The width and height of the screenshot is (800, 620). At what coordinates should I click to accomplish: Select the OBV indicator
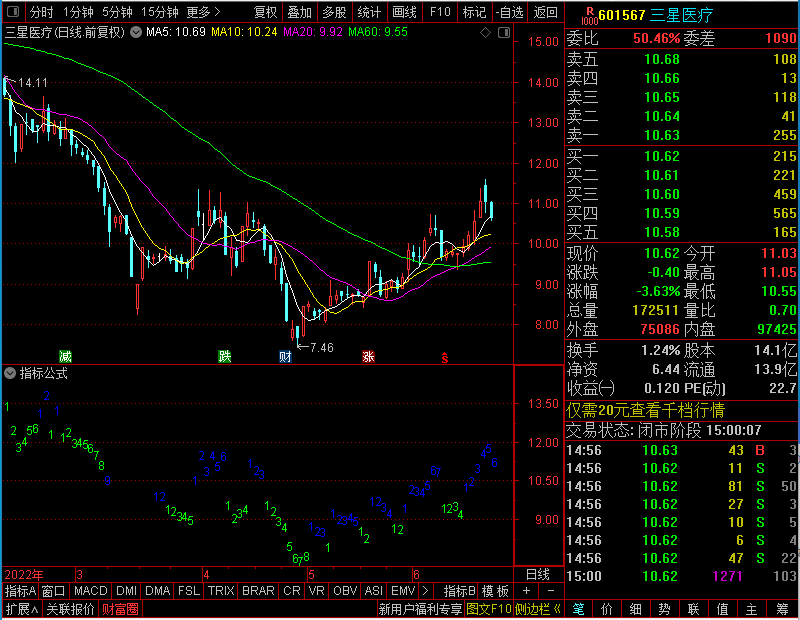(x=345, y=591)
